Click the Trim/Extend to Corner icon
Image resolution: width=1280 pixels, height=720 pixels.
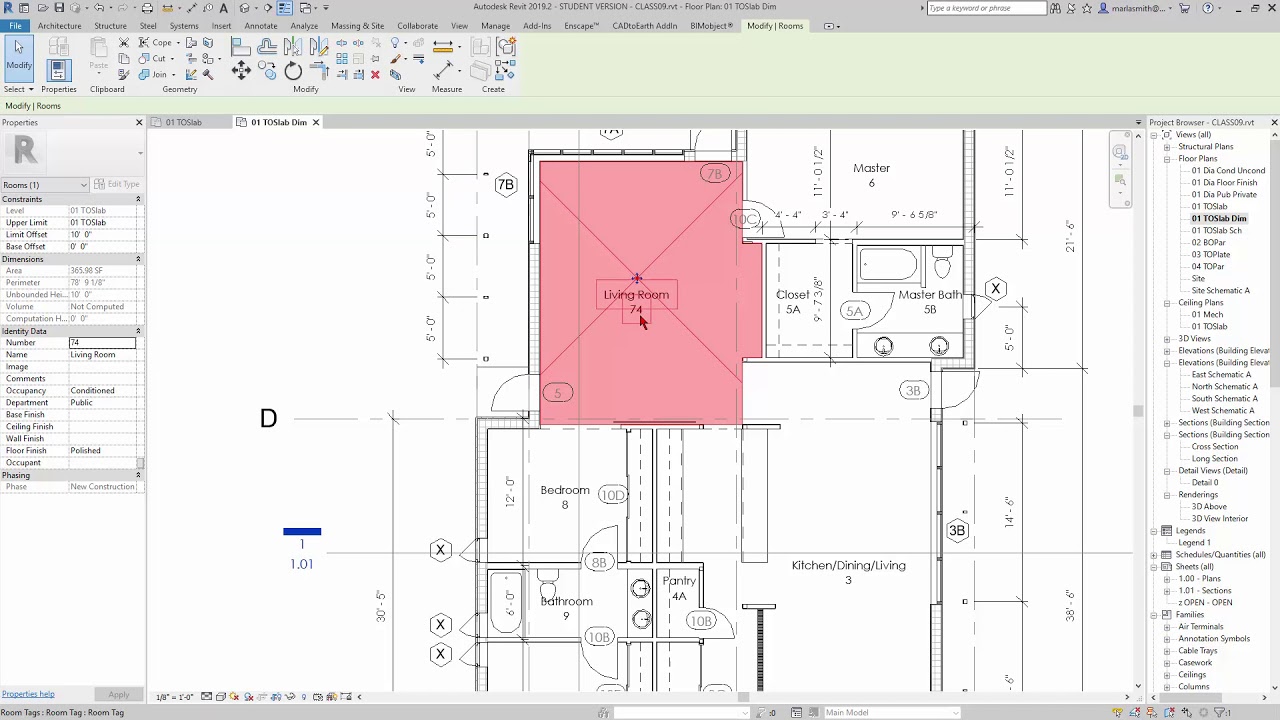point(319,70)
